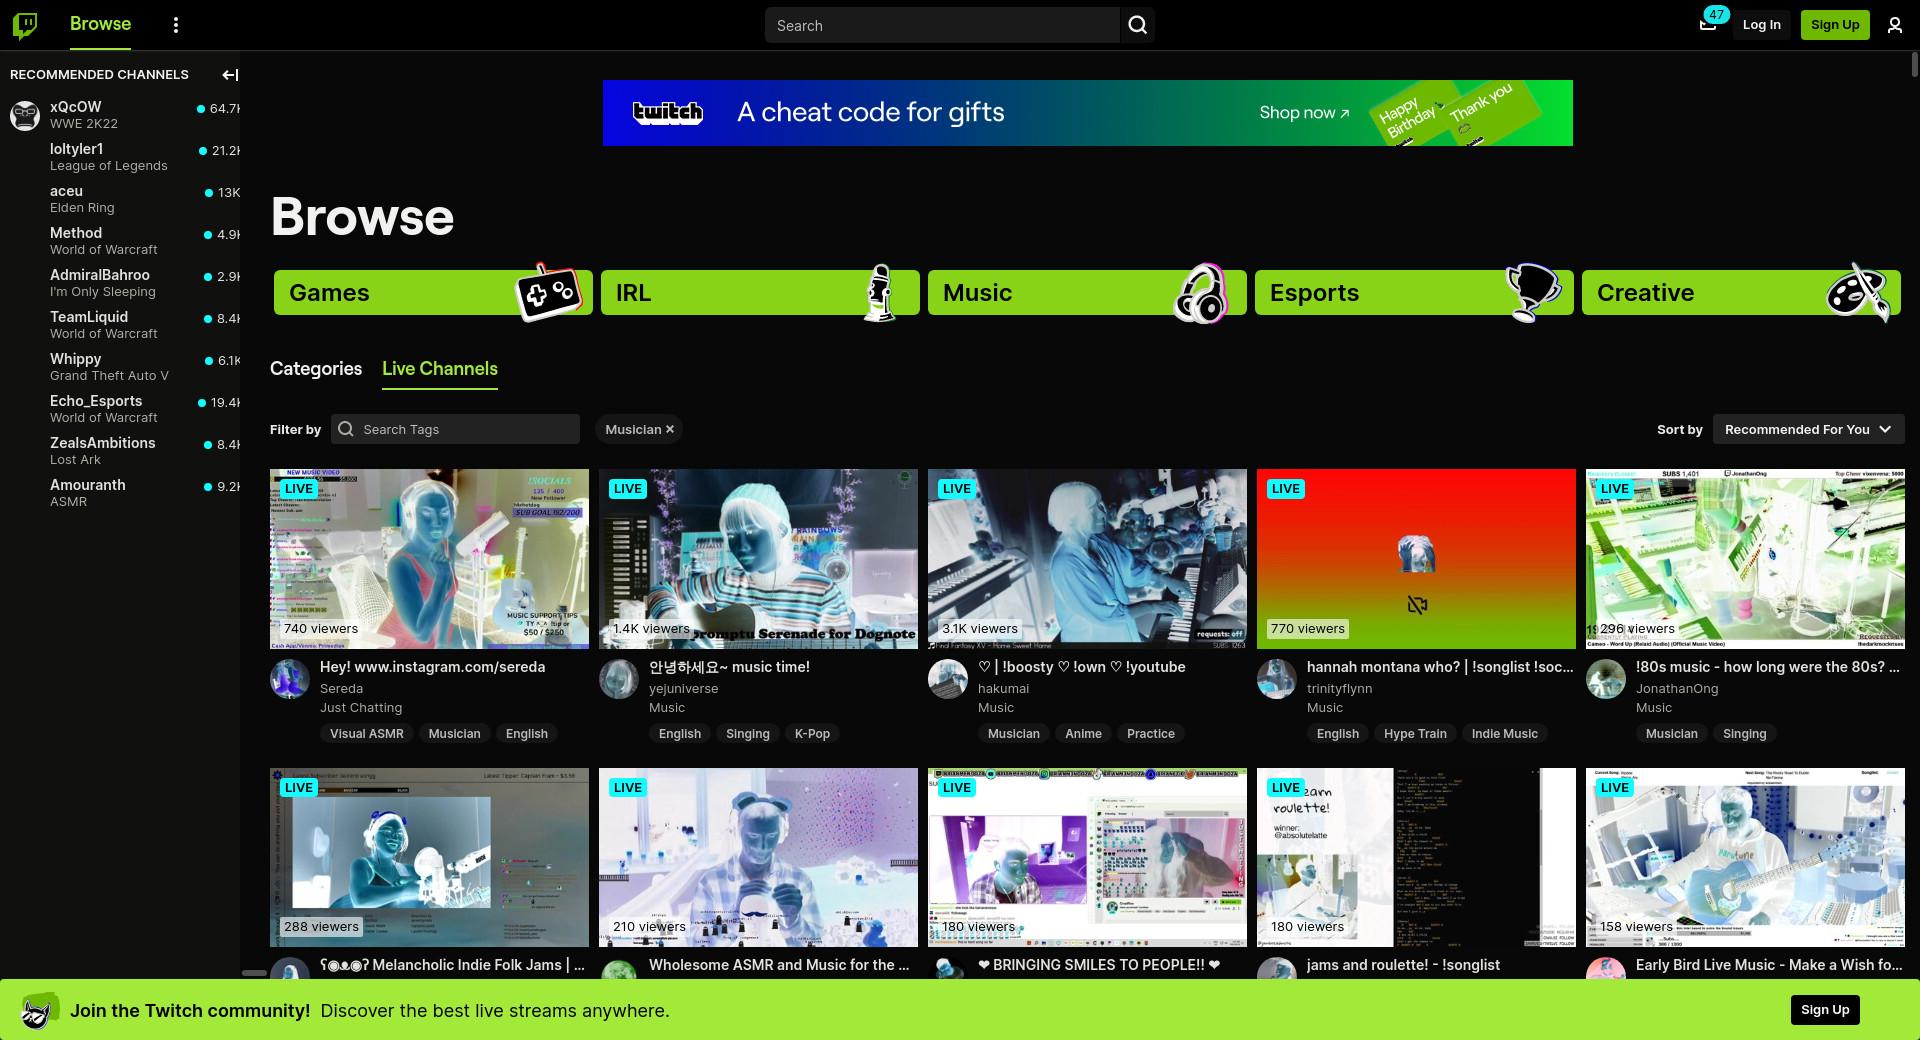This screenshot has height=1040, width=1920.
Task: Open aceu Elden Ring channel
Action: 120,199
